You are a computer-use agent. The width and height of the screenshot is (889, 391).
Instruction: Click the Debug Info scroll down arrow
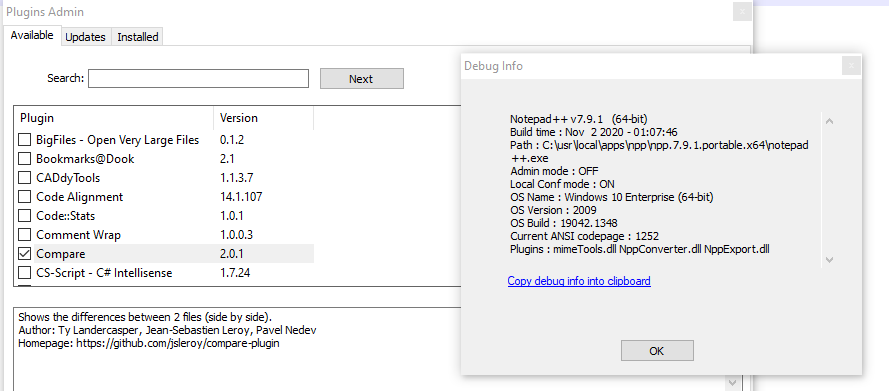[x=829, y=260]
